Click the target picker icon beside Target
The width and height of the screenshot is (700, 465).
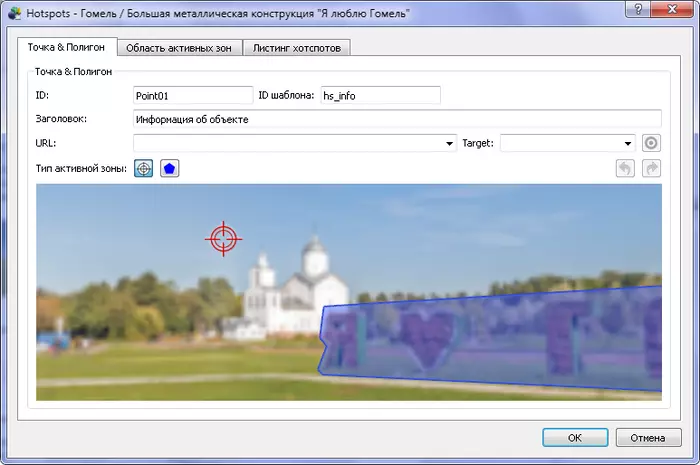[x=651, y=143]
